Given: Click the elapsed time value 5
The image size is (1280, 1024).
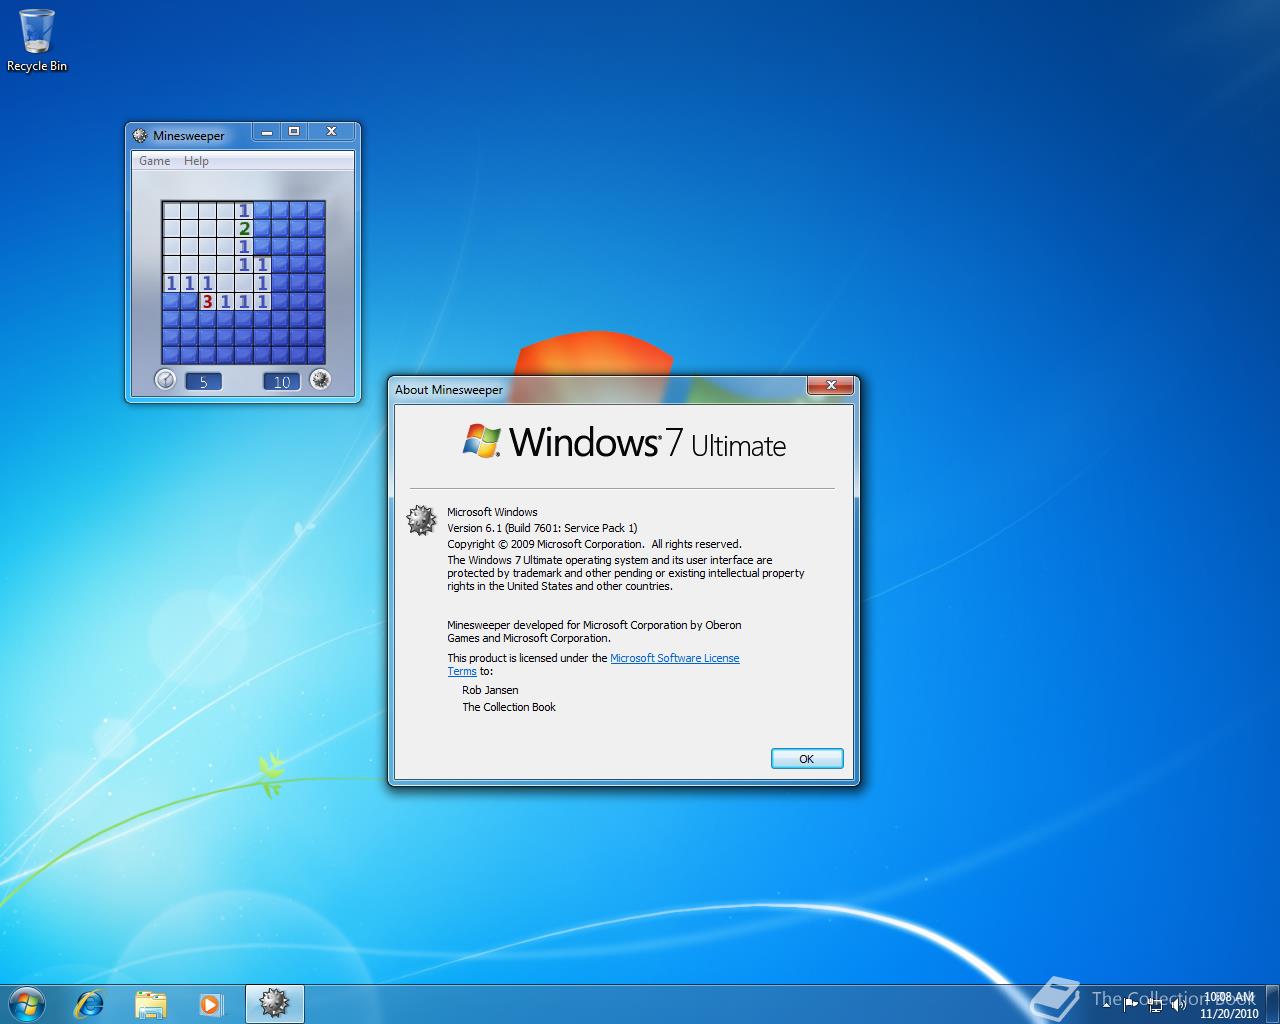Looking at the screenshot, I should coord(203,382).
